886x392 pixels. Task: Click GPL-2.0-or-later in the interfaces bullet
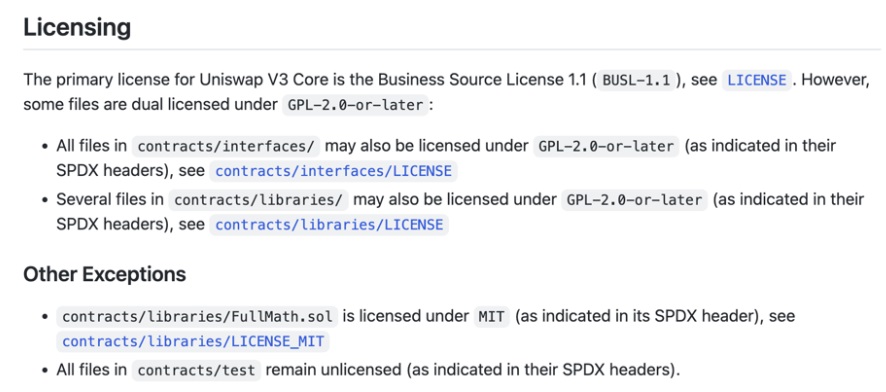coord(606,146)
